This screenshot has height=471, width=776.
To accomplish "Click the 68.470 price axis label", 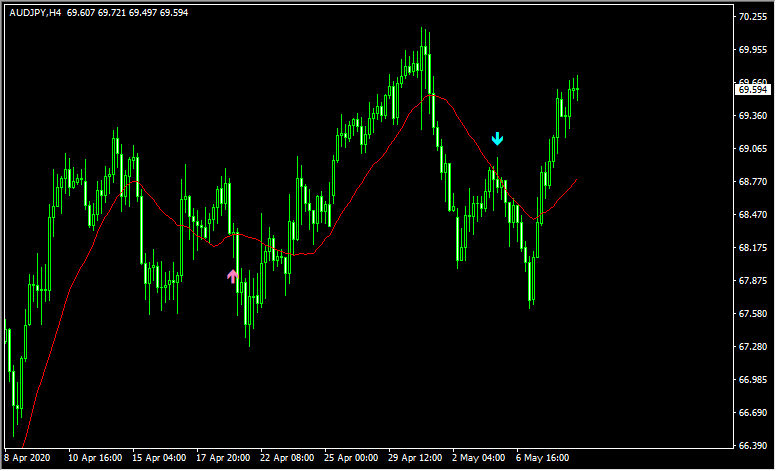I will [753, 215].
